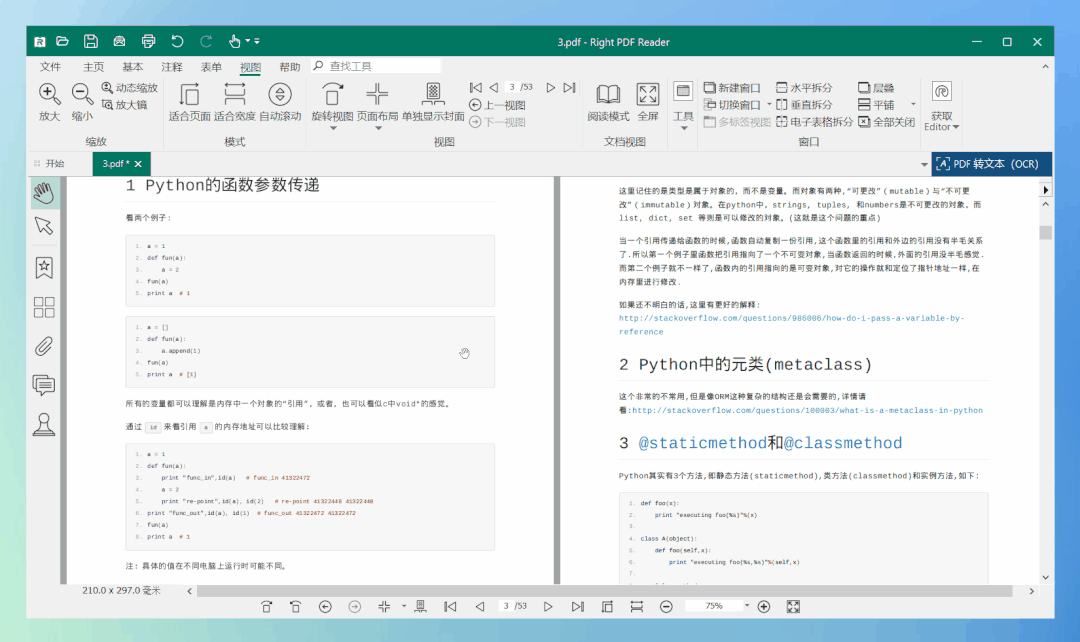This screenshot has width=1080, height=642.
Task: Click 垂直拆分 vertical split
Action: (804, 105)
